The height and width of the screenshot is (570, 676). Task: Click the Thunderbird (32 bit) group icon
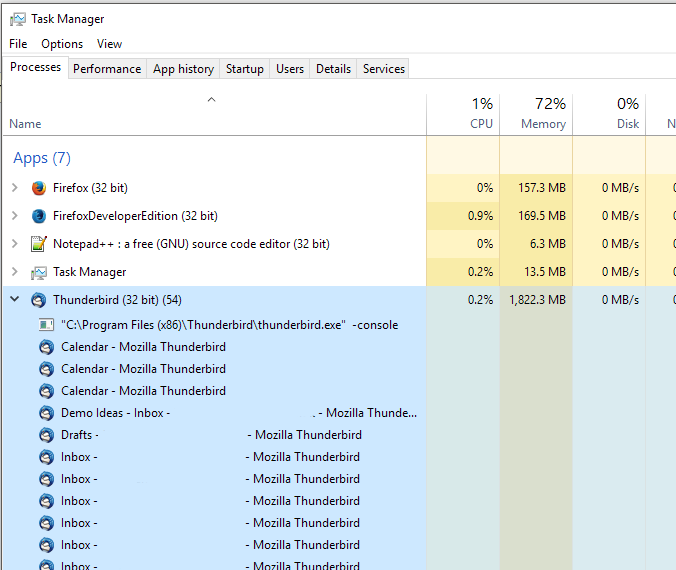[x=39, y=300]
